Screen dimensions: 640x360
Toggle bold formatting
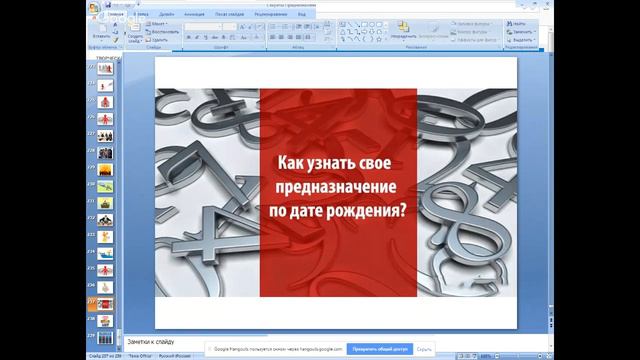tap(189, 37)
